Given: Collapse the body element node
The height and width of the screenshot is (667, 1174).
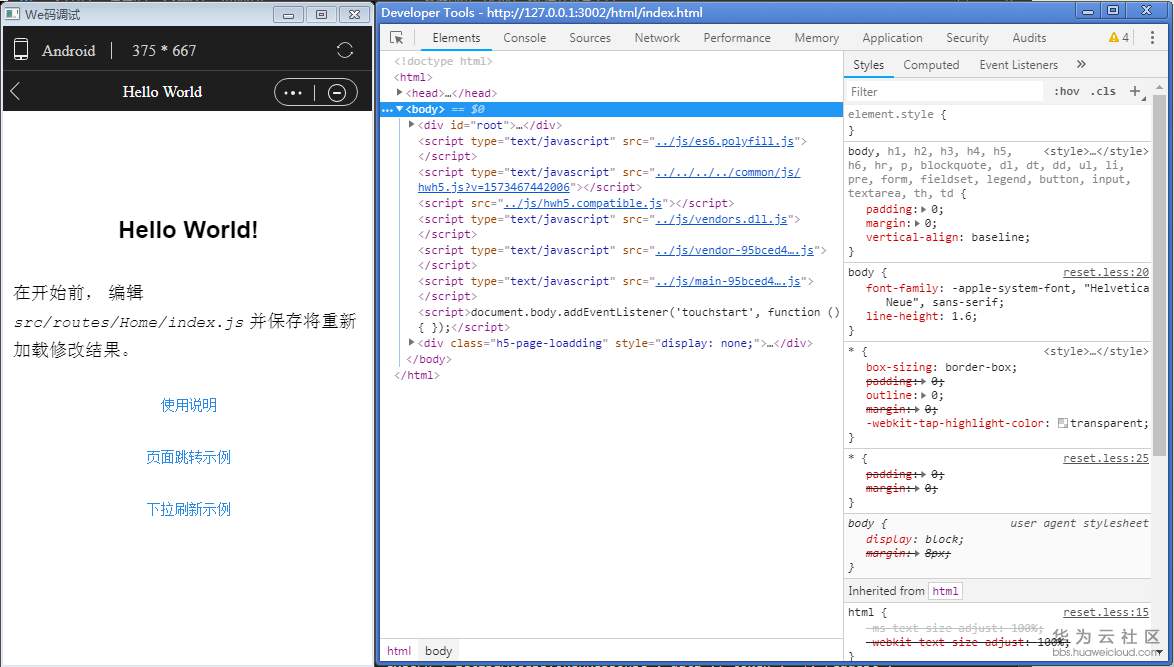Looking at the screenshot, I should (x=400, y=109).
